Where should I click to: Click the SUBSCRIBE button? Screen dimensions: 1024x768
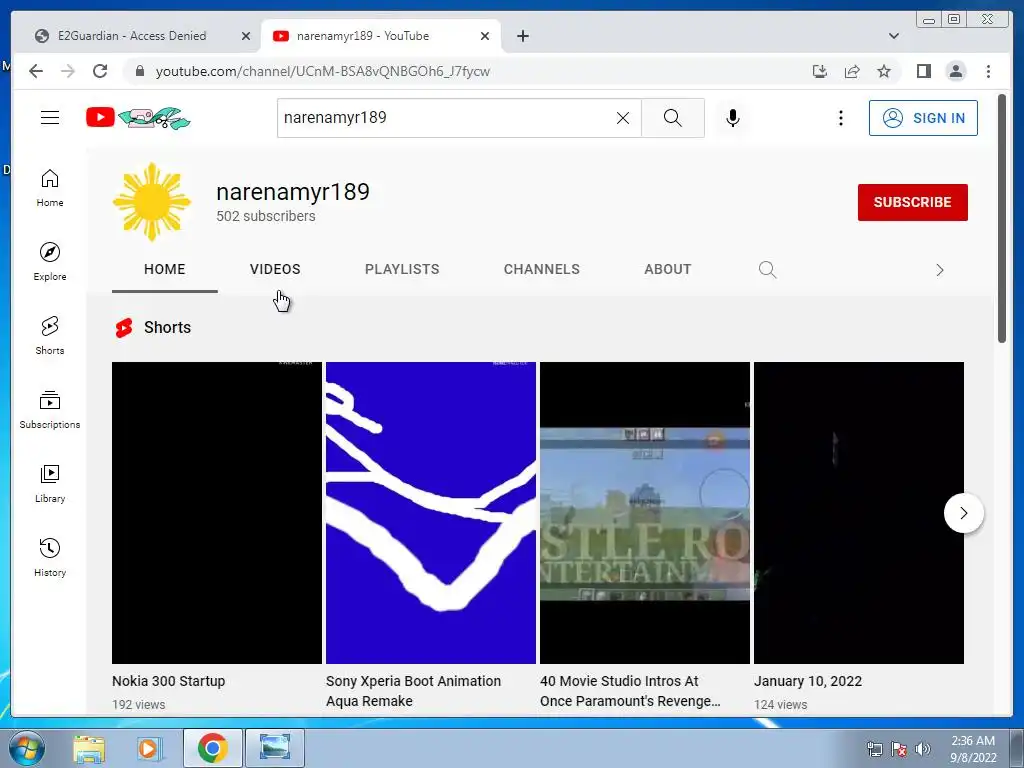tap(912, 202)
